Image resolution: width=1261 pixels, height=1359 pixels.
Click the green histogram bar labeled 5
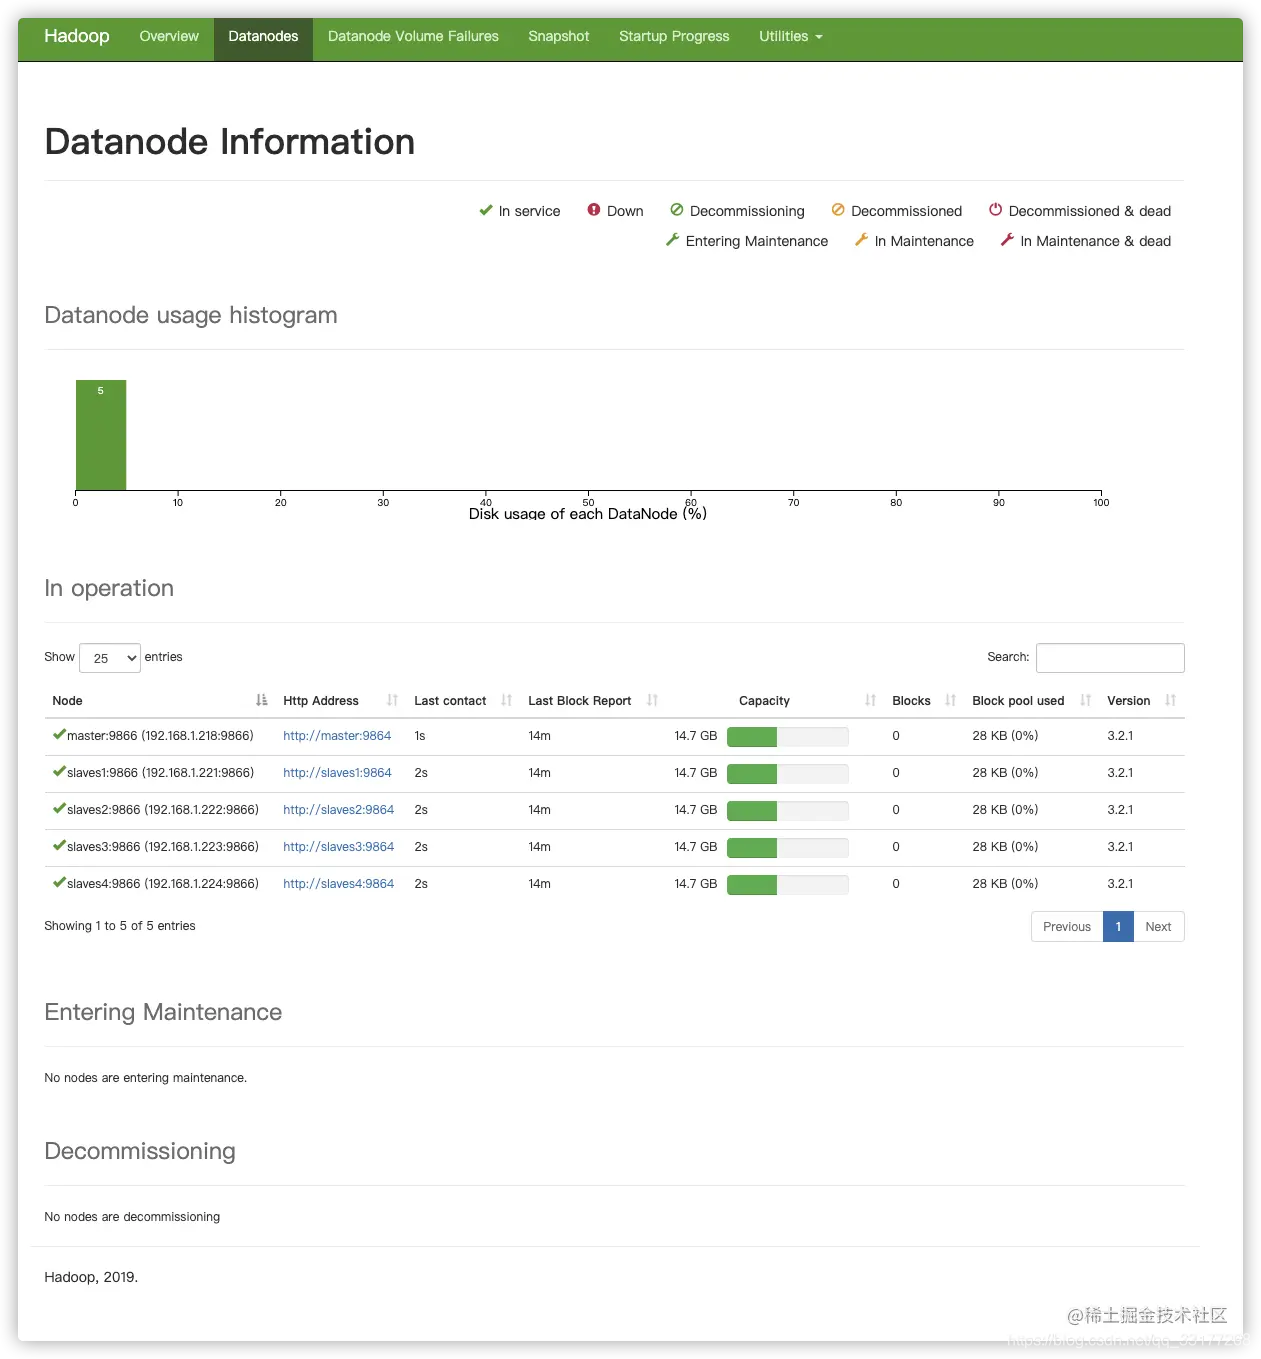click(x=101, y=435)
